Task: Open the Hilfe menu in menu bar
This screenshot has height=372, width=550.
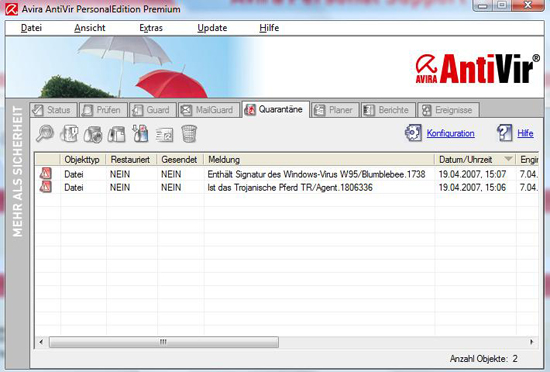Action: pyautogui.click(x=269, y=28)
